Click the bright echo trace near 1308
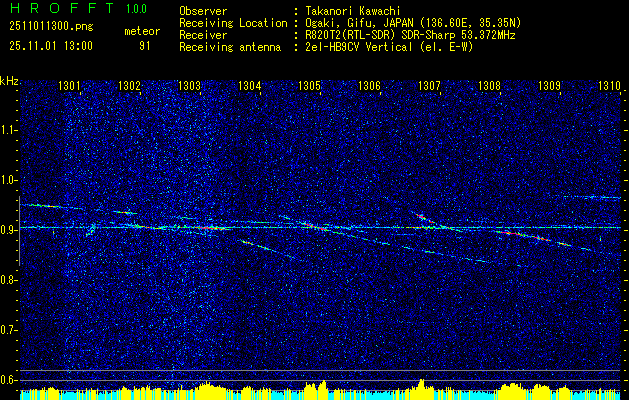 pos(525,236)
